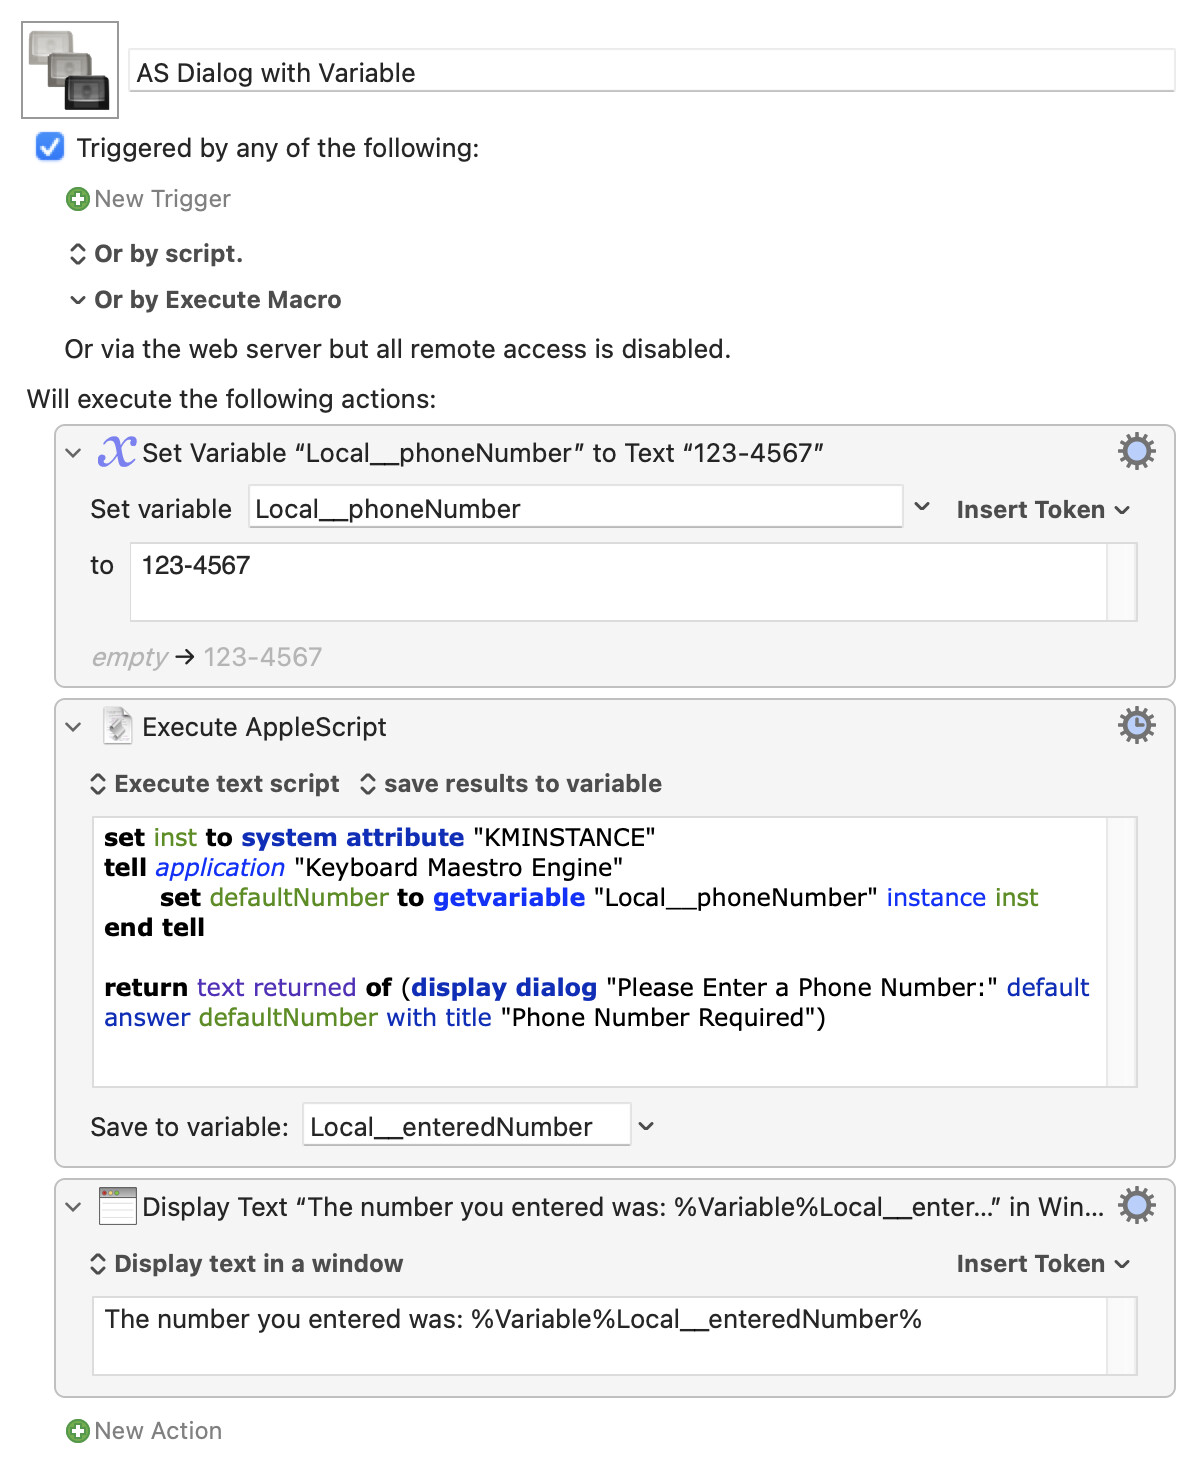Click the macro icon thumbnail

pos(70,70)
